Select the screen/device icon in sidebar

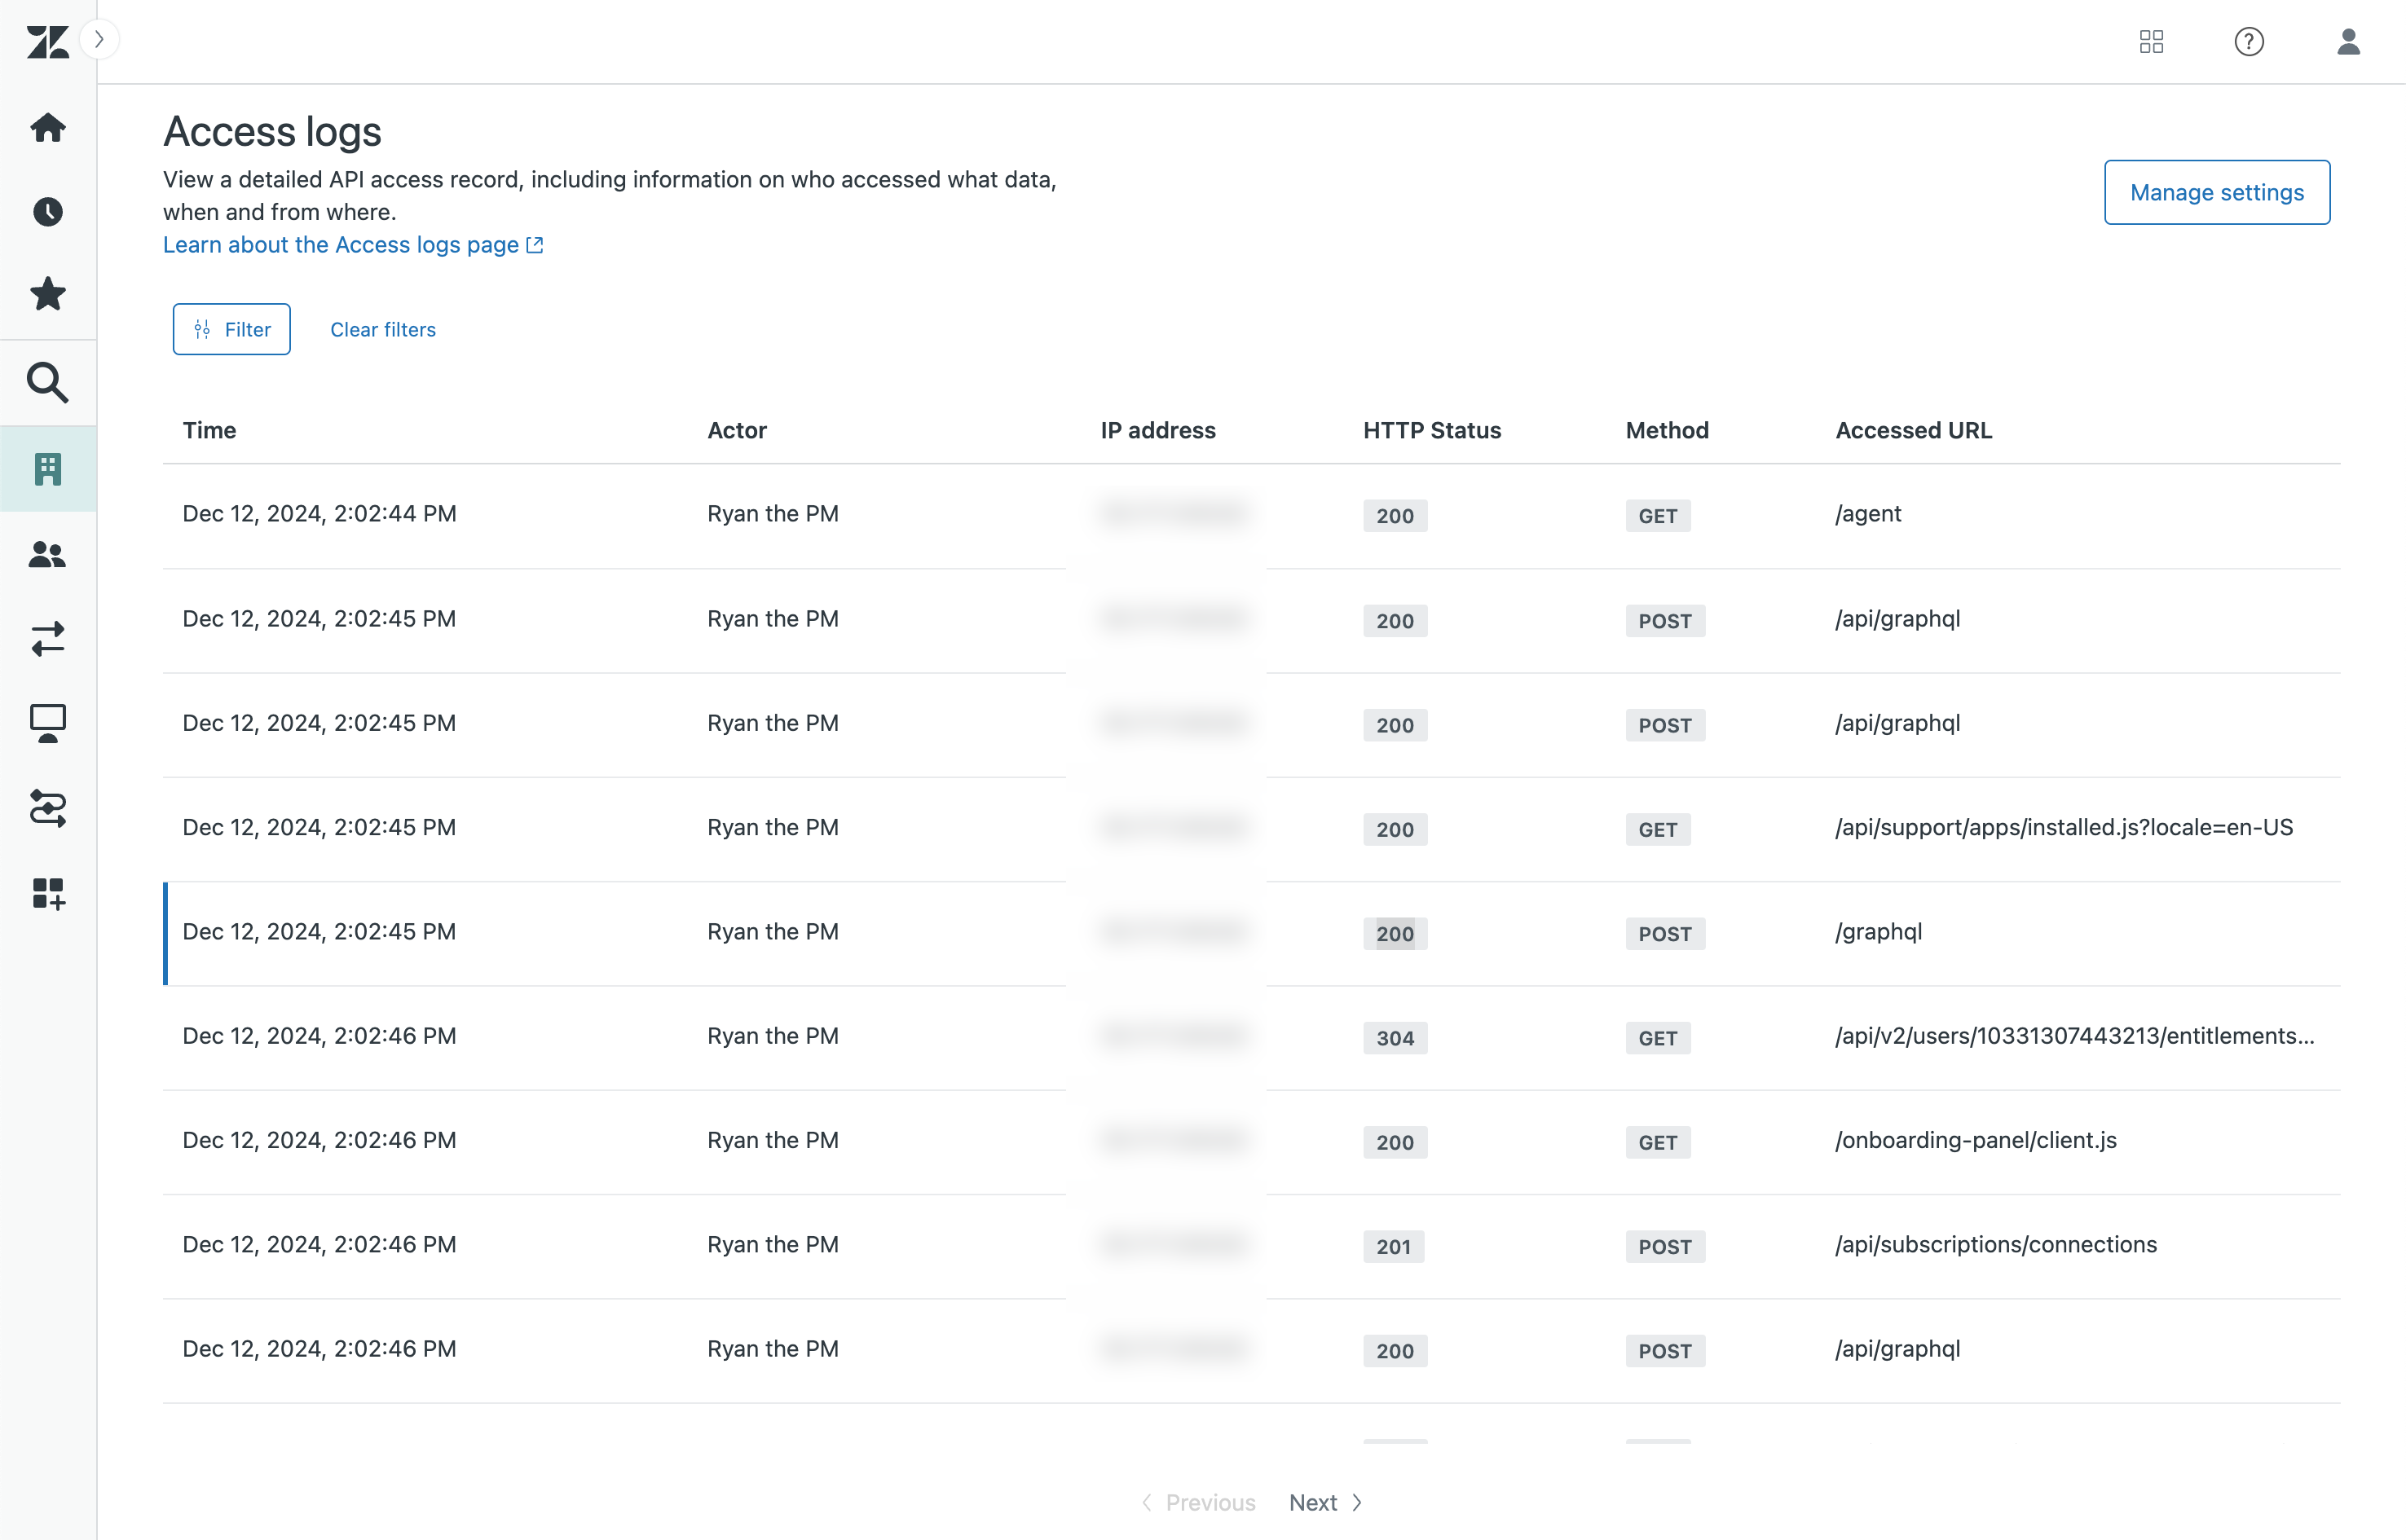(47, 721)
